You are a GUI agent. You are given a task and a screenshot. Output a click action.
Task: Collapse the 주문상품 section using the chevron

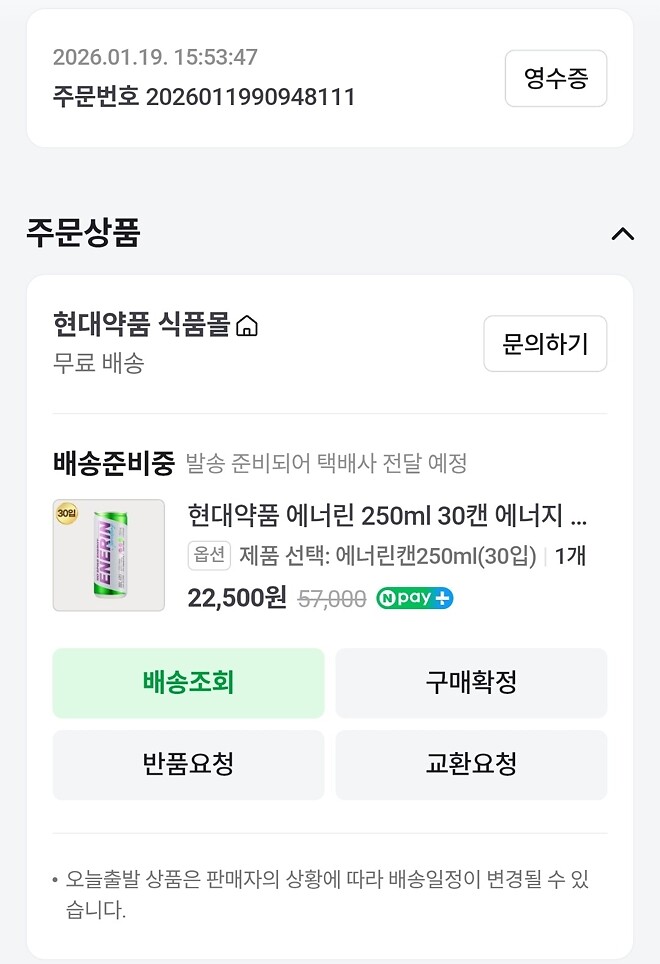click(623, 235)
